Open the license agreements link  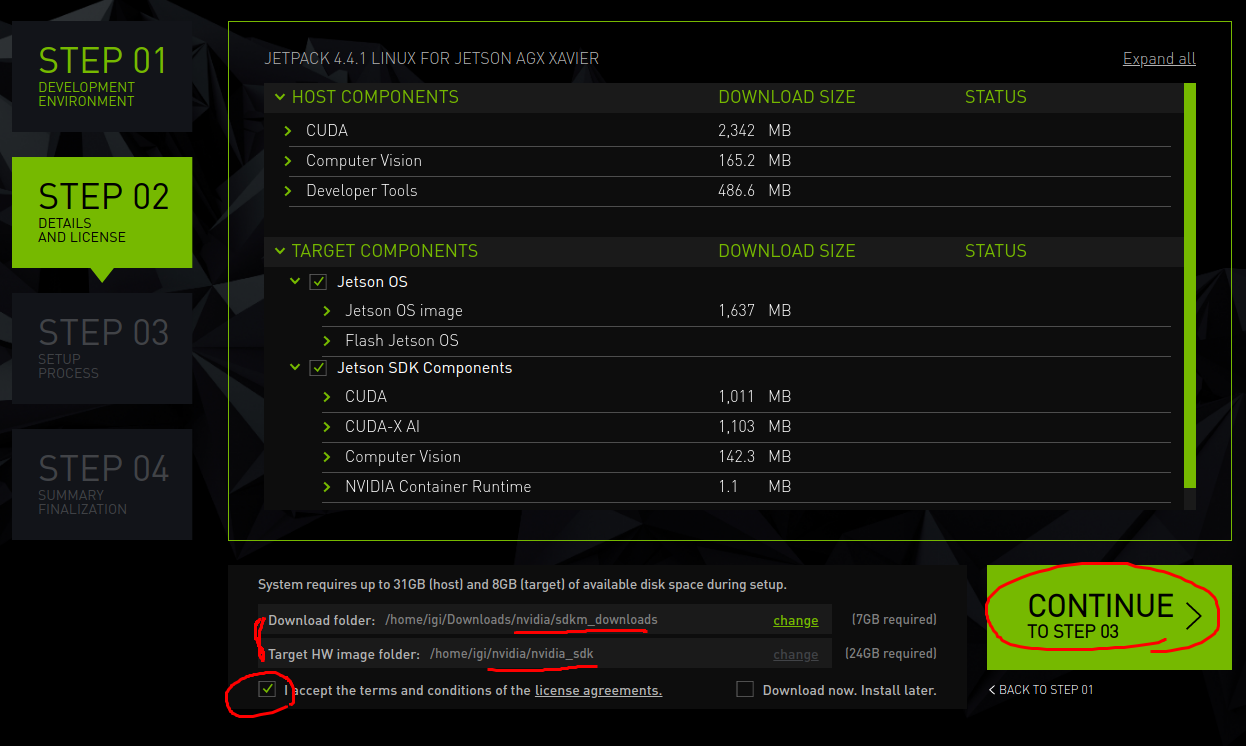(598, 690)
